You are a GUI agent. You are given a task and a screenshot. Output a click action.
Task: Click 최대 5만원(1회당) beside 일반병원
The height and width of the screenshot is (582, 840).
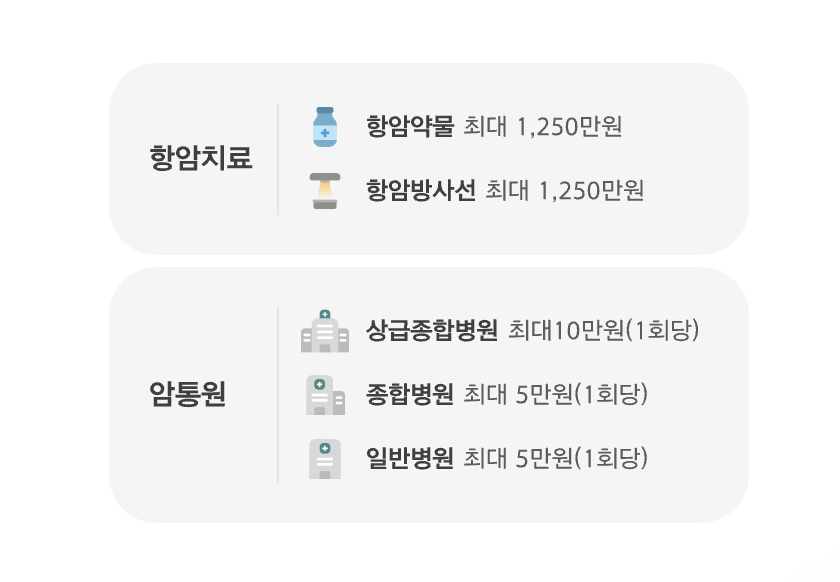click(x=556, y=458)
